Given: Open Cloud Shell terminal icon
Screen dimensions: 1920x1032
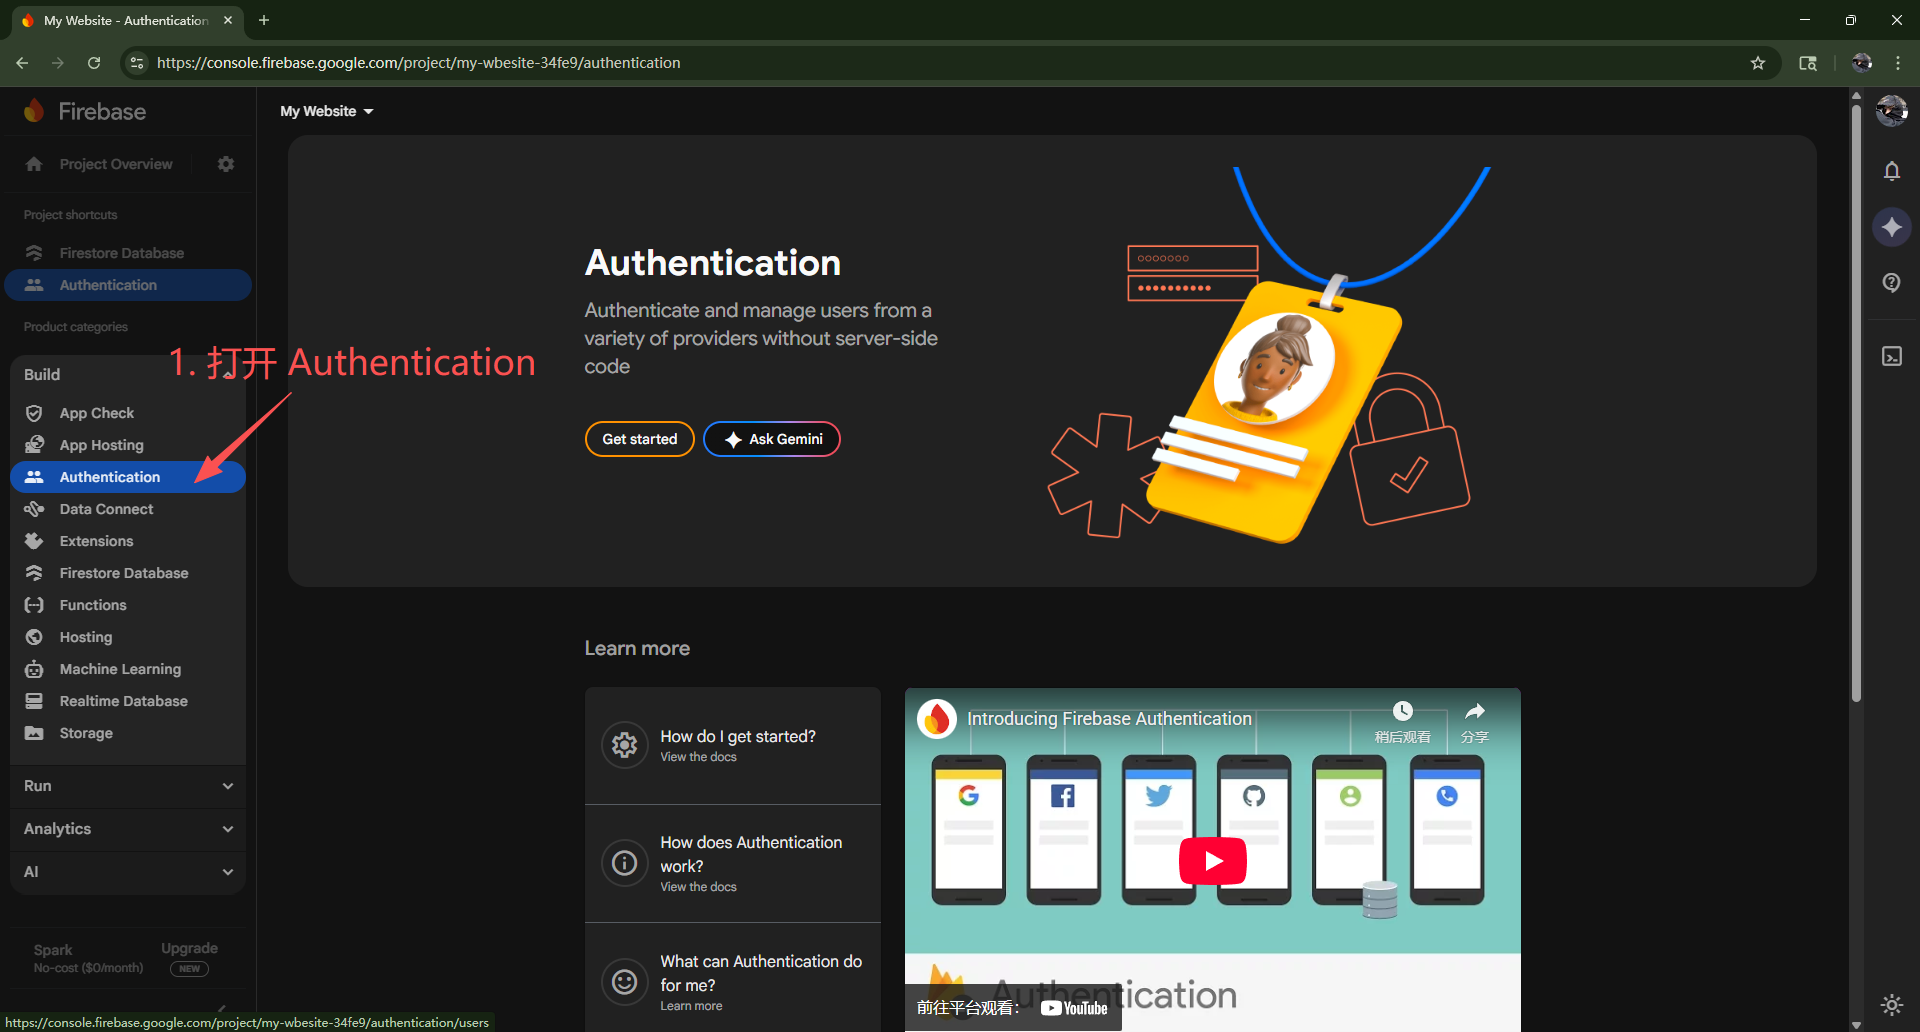Looking at the screenshot, I should [1891, 357].
